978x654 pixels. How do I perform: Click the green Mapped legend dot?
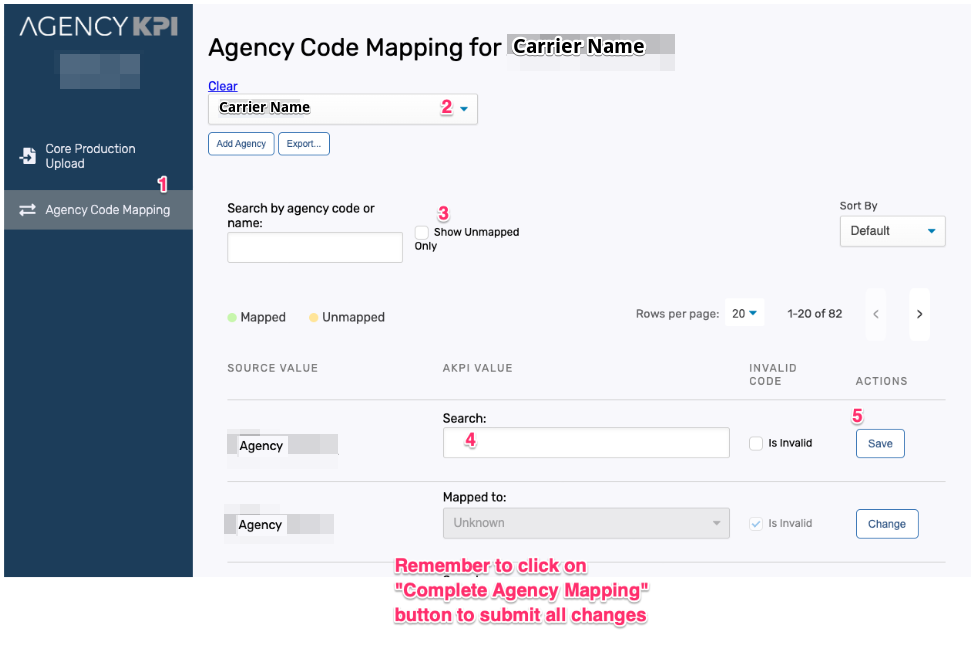232,317
